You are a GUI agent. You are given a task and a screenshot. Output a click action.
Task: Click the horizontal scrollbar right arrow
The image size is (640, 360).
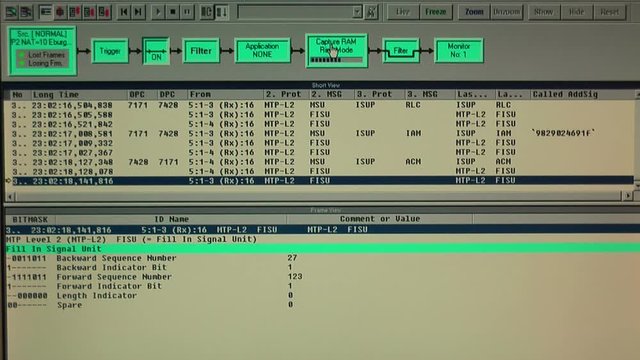click(x=628, y=196)
